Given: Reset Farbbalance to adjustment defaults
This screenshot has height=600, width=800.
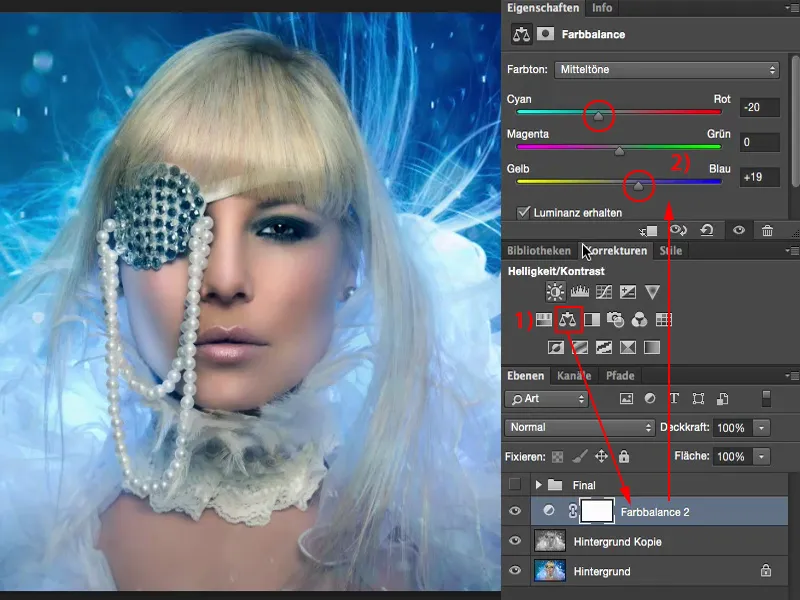Looking at the screenshot, I should click(707, 231).
